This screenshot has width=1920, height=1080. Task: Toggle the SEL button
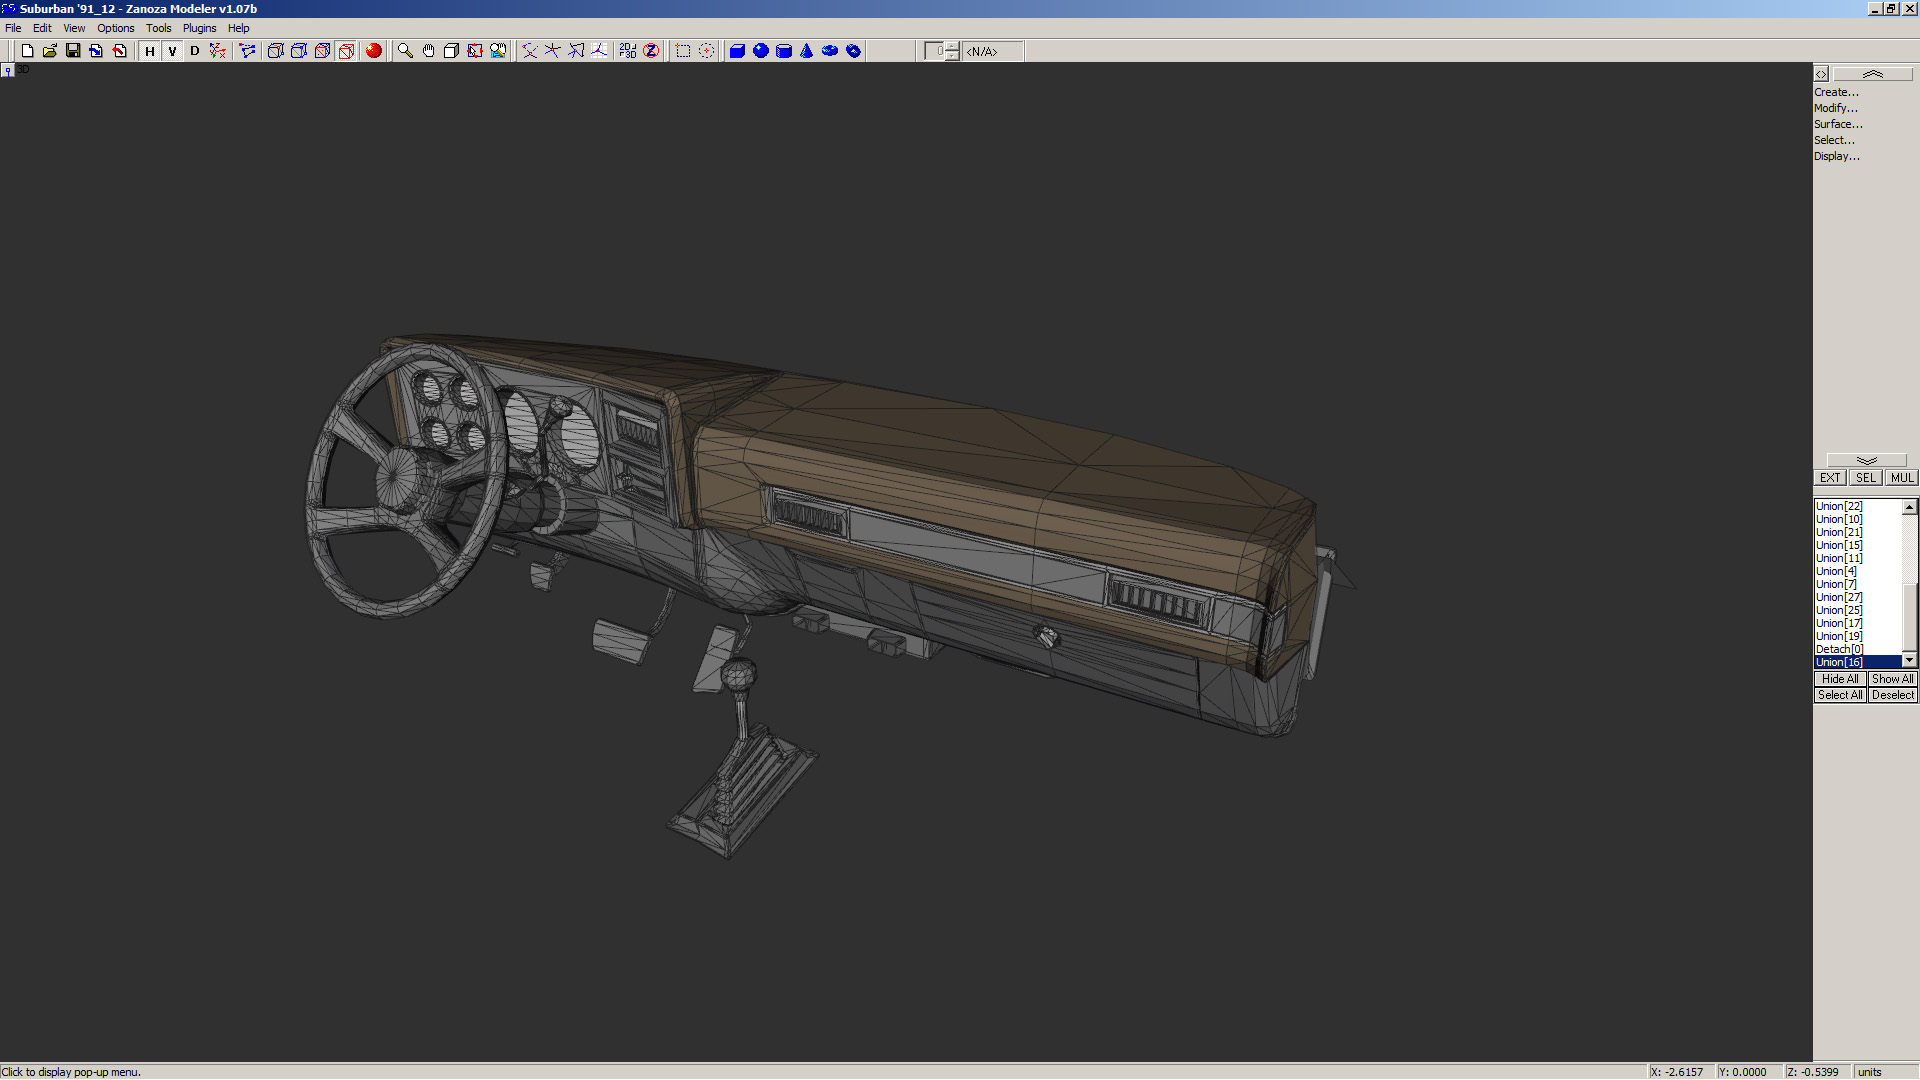[x=1866, y=478]
